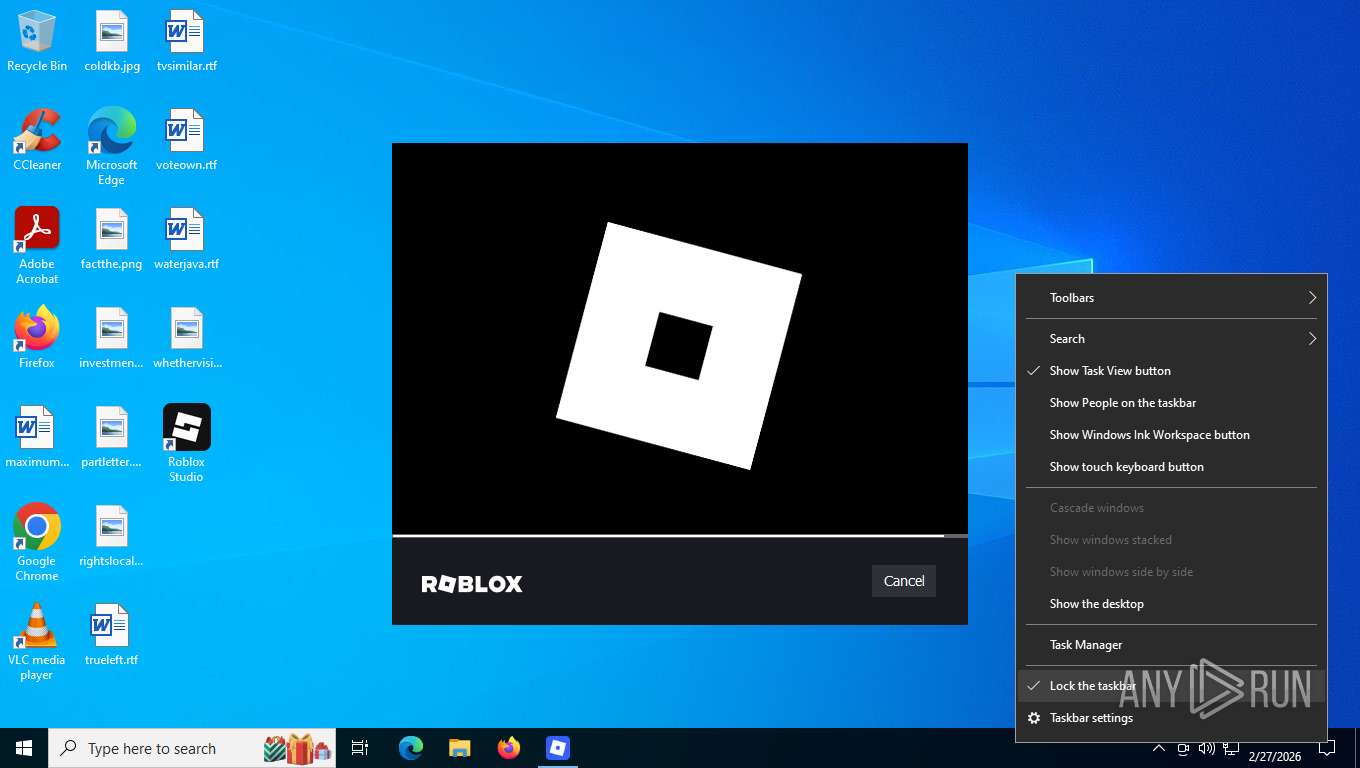
Task: Enable Show People on the taskbar
Action: 1171,403
